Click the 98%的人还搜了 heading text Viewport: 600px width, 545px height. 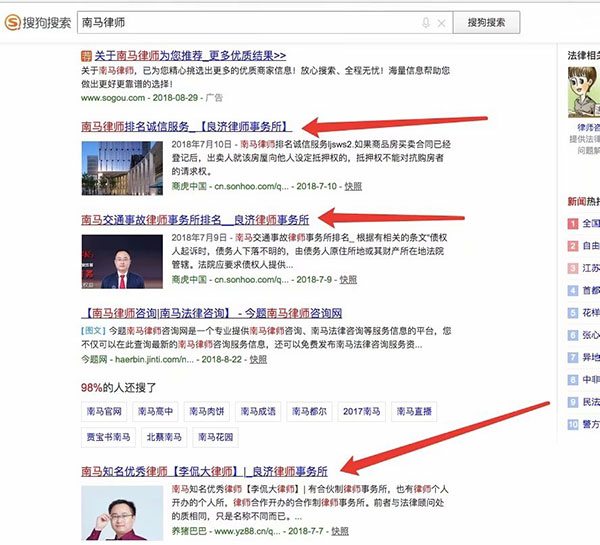[118, 388]
